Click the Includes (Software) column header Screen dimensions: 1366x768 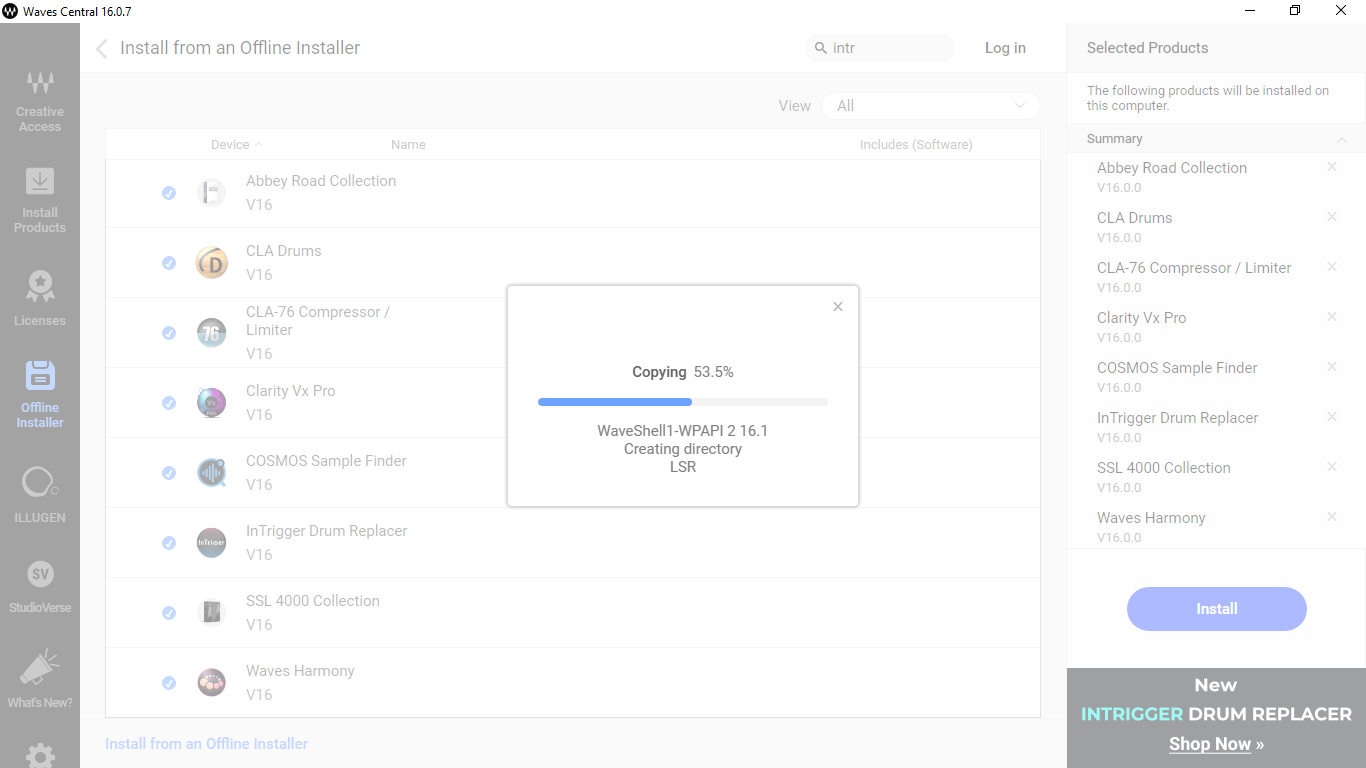pyautogui.click(x=916, y=145)
